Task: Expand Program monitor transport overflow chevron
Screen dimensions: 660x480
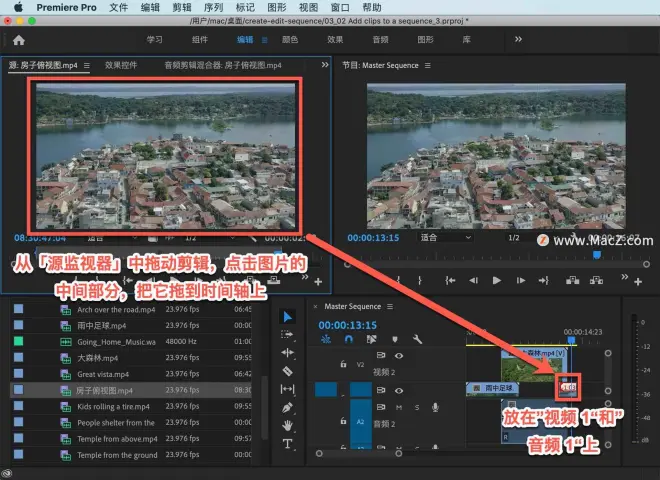Action: [625, 277]
